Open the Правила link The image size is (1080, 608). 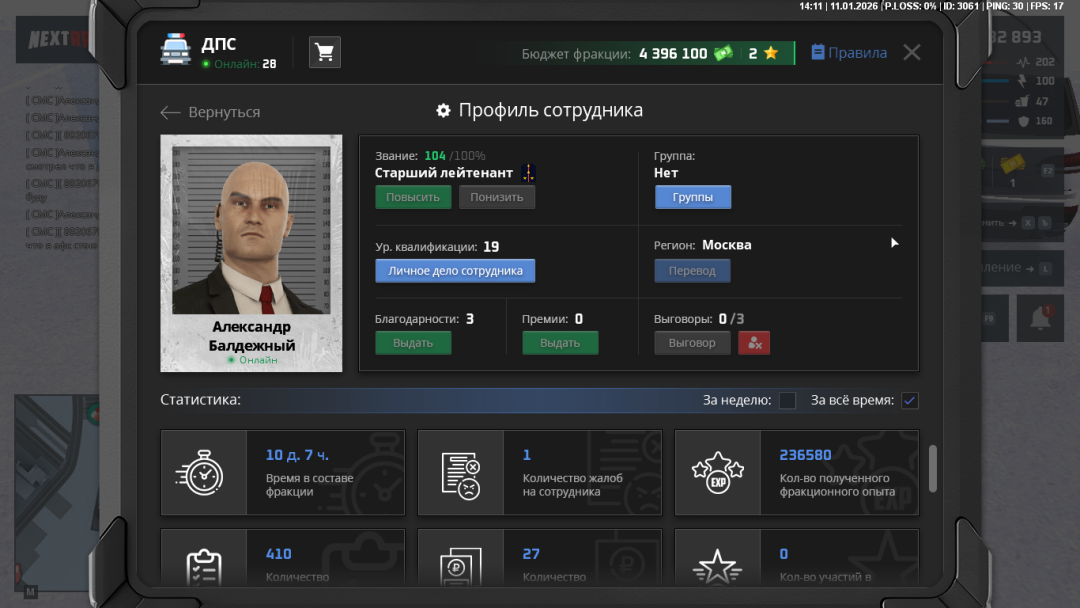[848, 52]
